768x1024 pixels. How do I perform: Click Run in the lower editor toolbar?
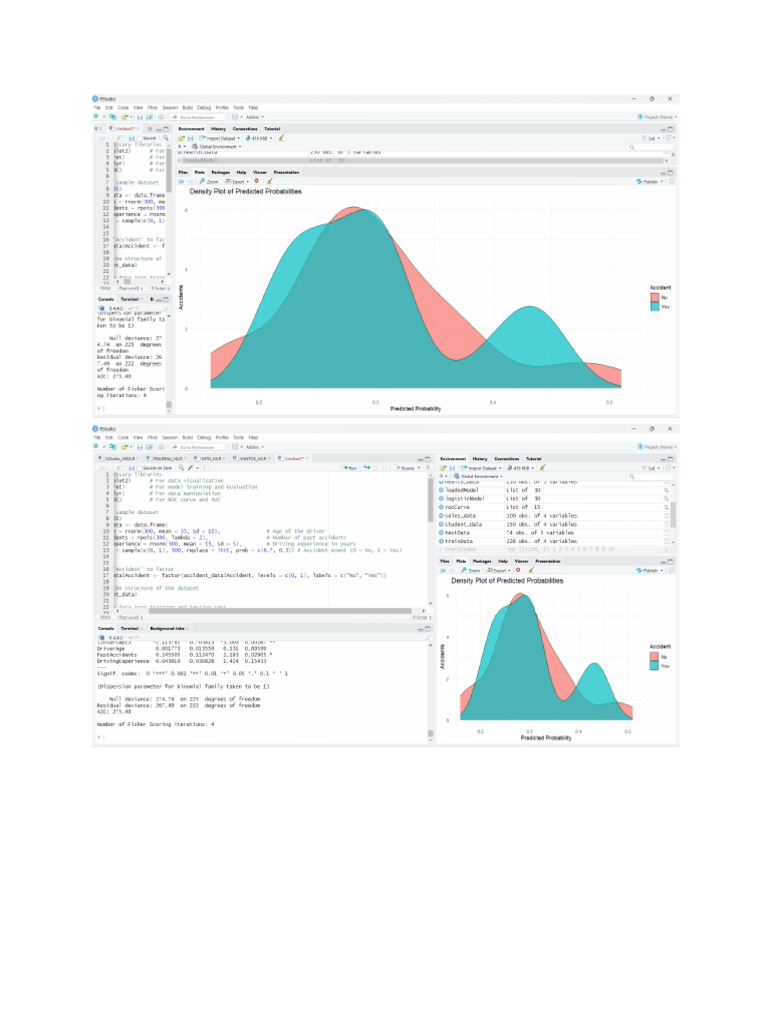pos(349,468)
